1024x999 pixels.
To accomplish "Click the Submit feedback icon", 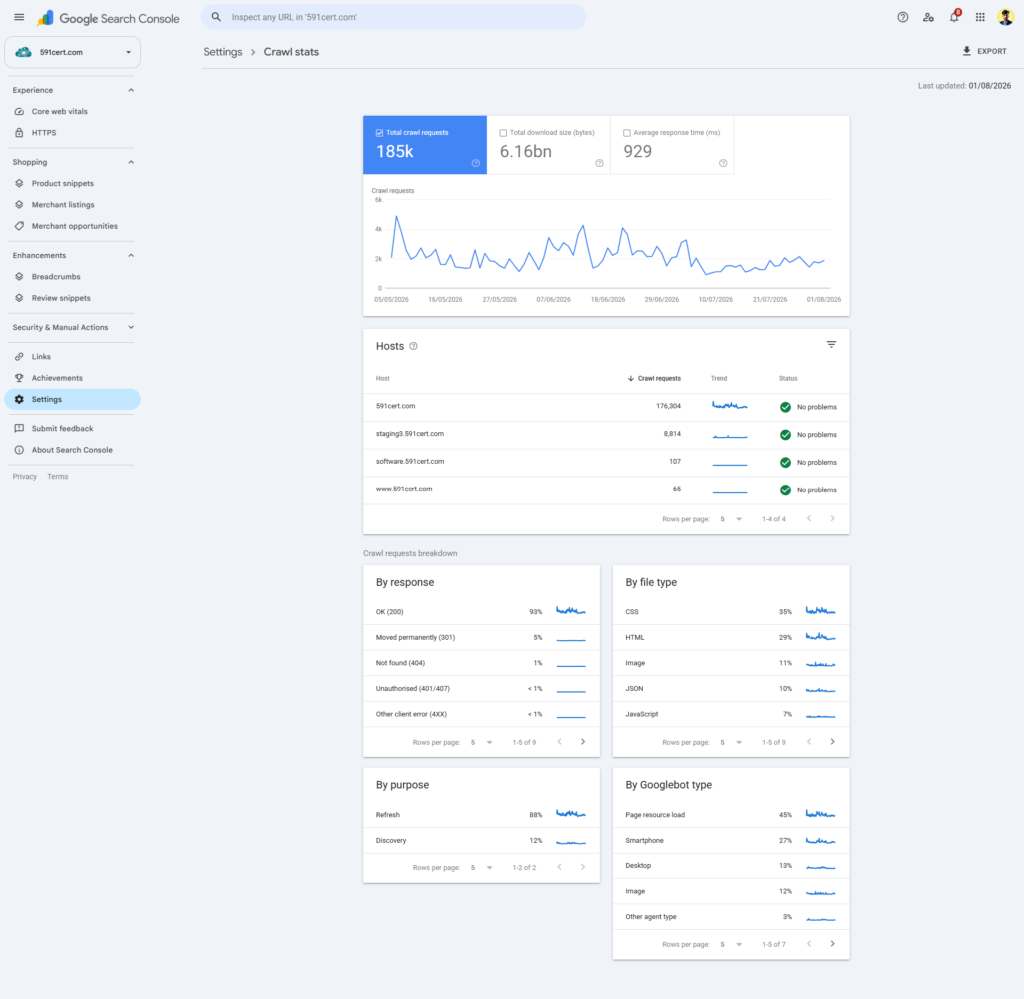I will [19, 428].
